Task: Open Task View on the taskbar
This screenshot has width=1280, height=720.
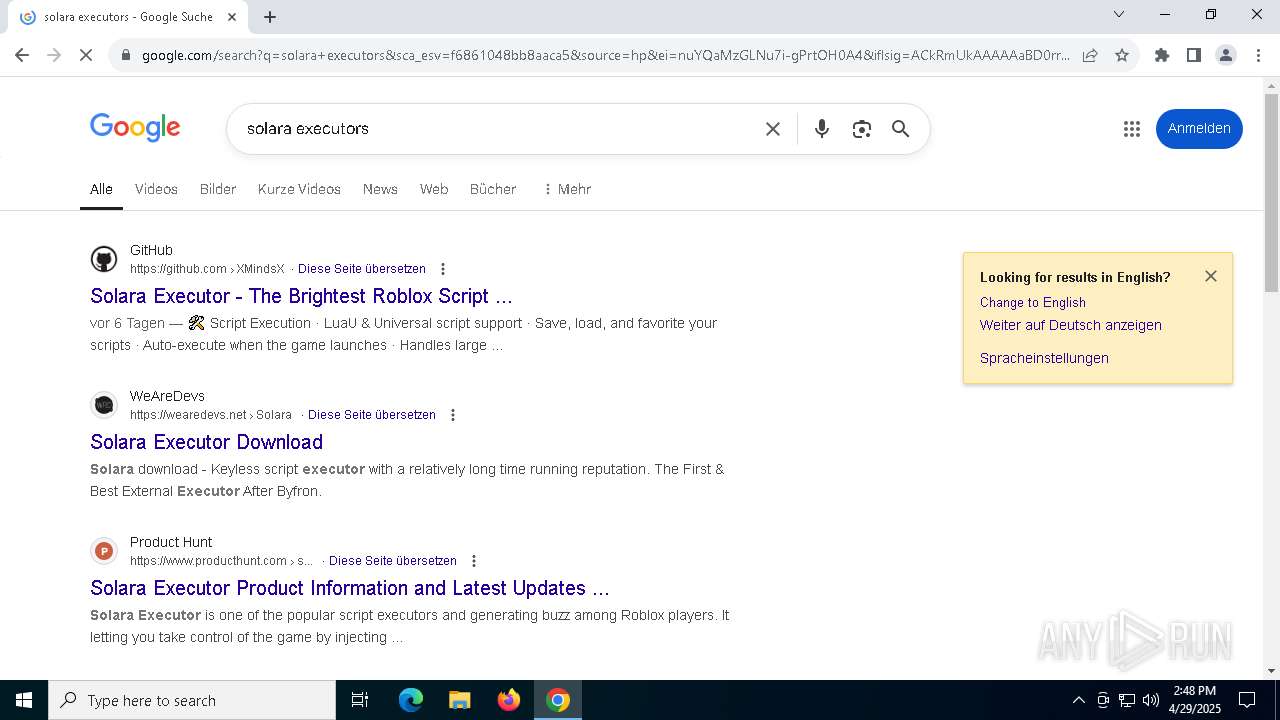Action: (x=360, y=700)
